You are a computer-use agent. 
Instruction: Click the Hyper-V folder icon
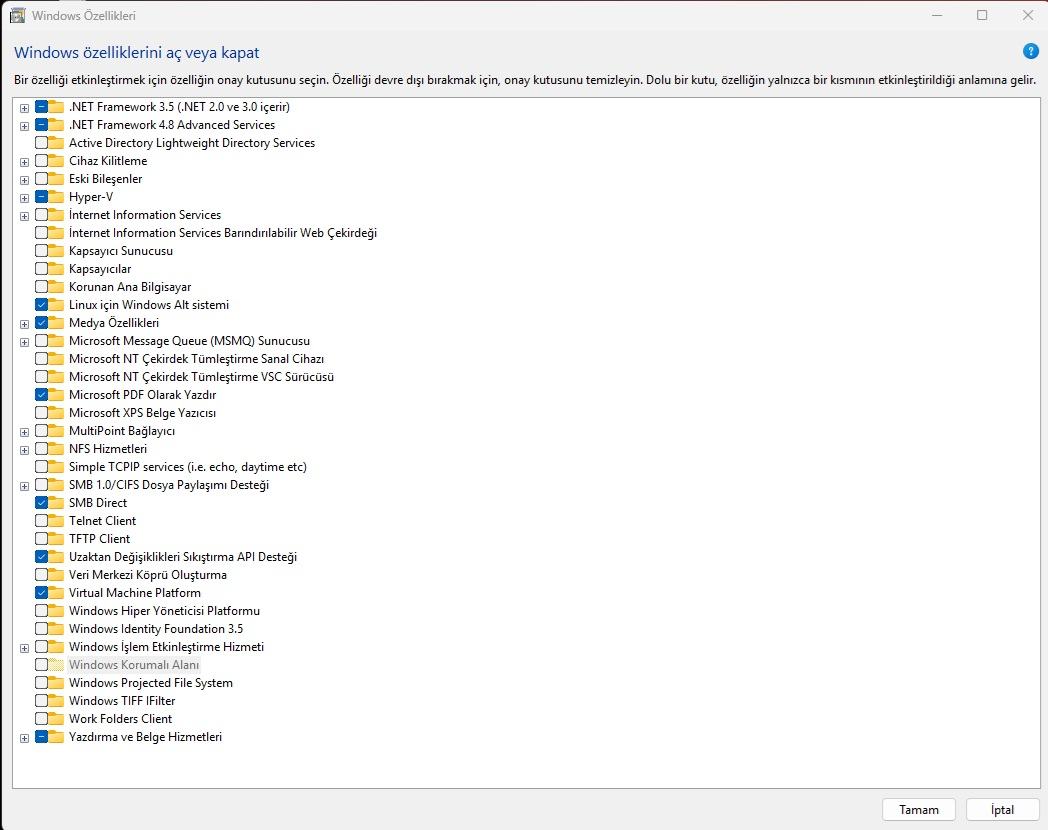56,197
